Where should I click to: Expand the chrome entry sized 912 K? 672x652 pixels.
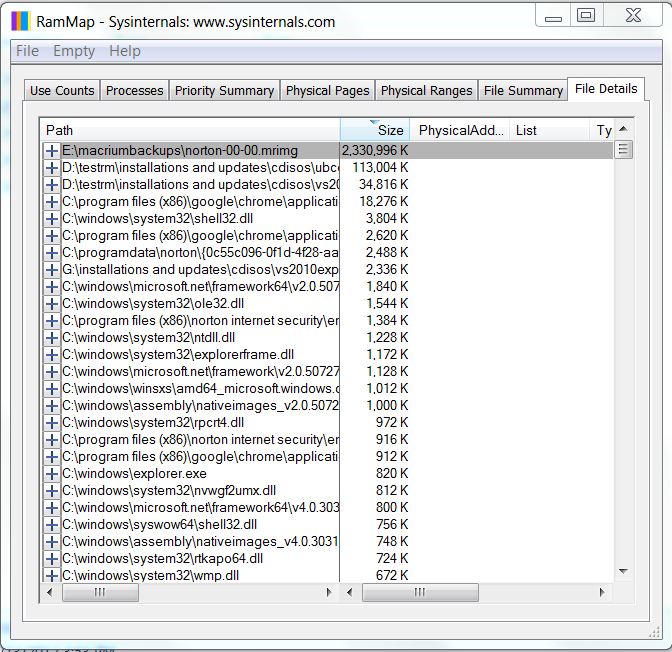(x=52, y=457)
